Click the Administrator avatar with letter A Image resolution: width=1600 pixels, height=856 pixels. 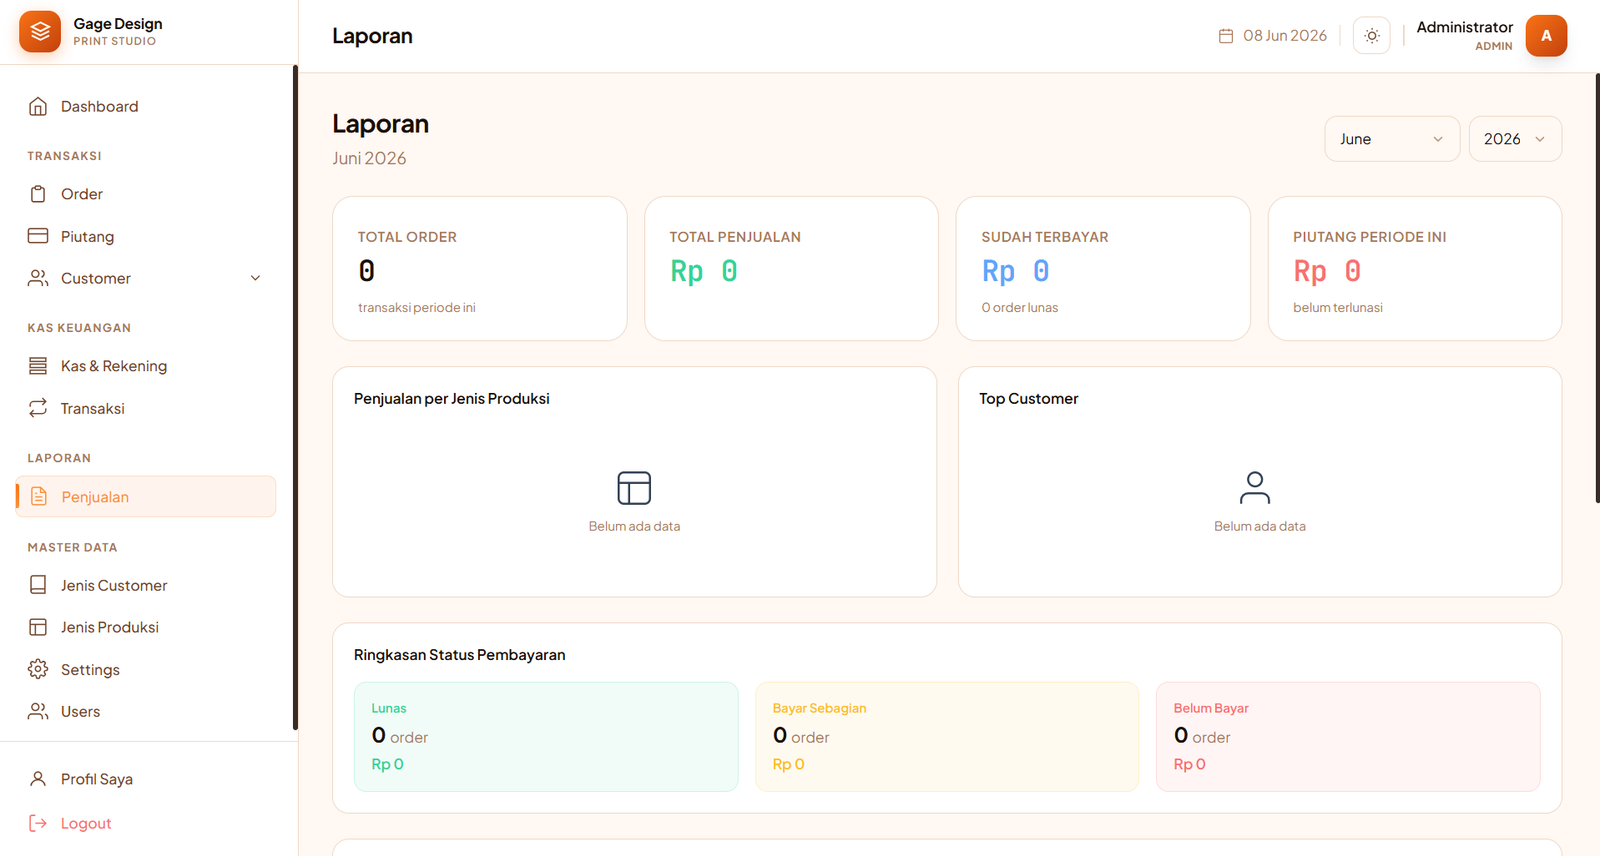pos(1546,36)
